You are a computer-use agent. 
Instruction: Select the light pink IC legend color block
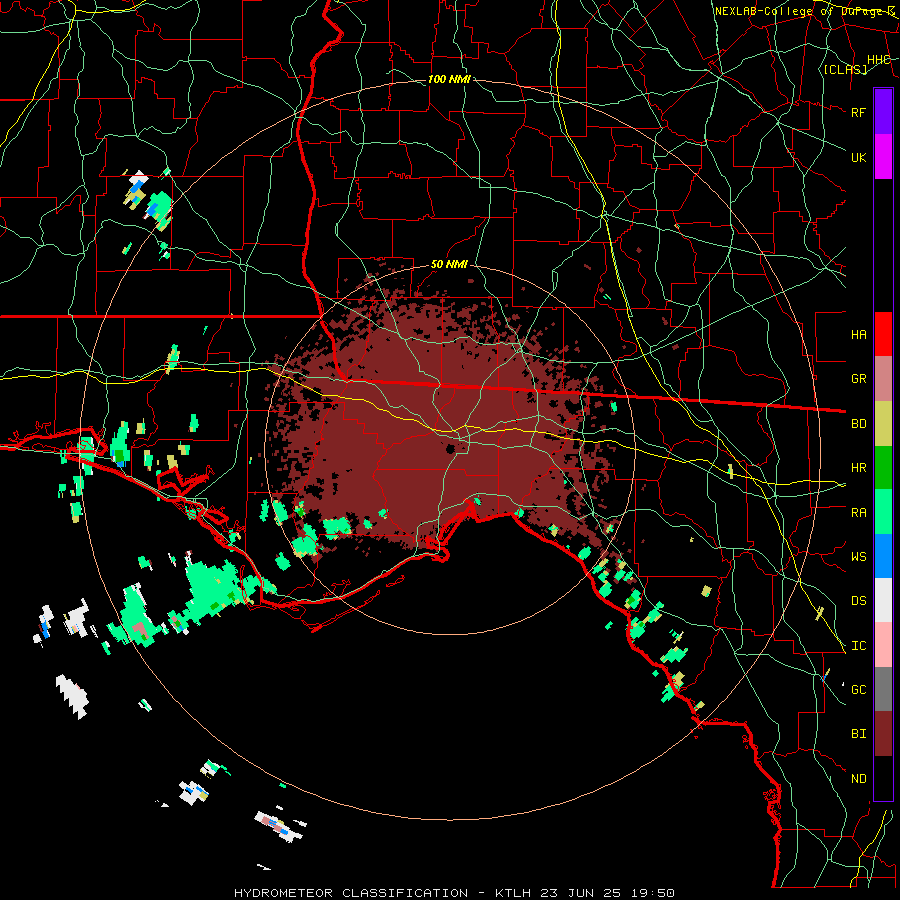point(883,645)
